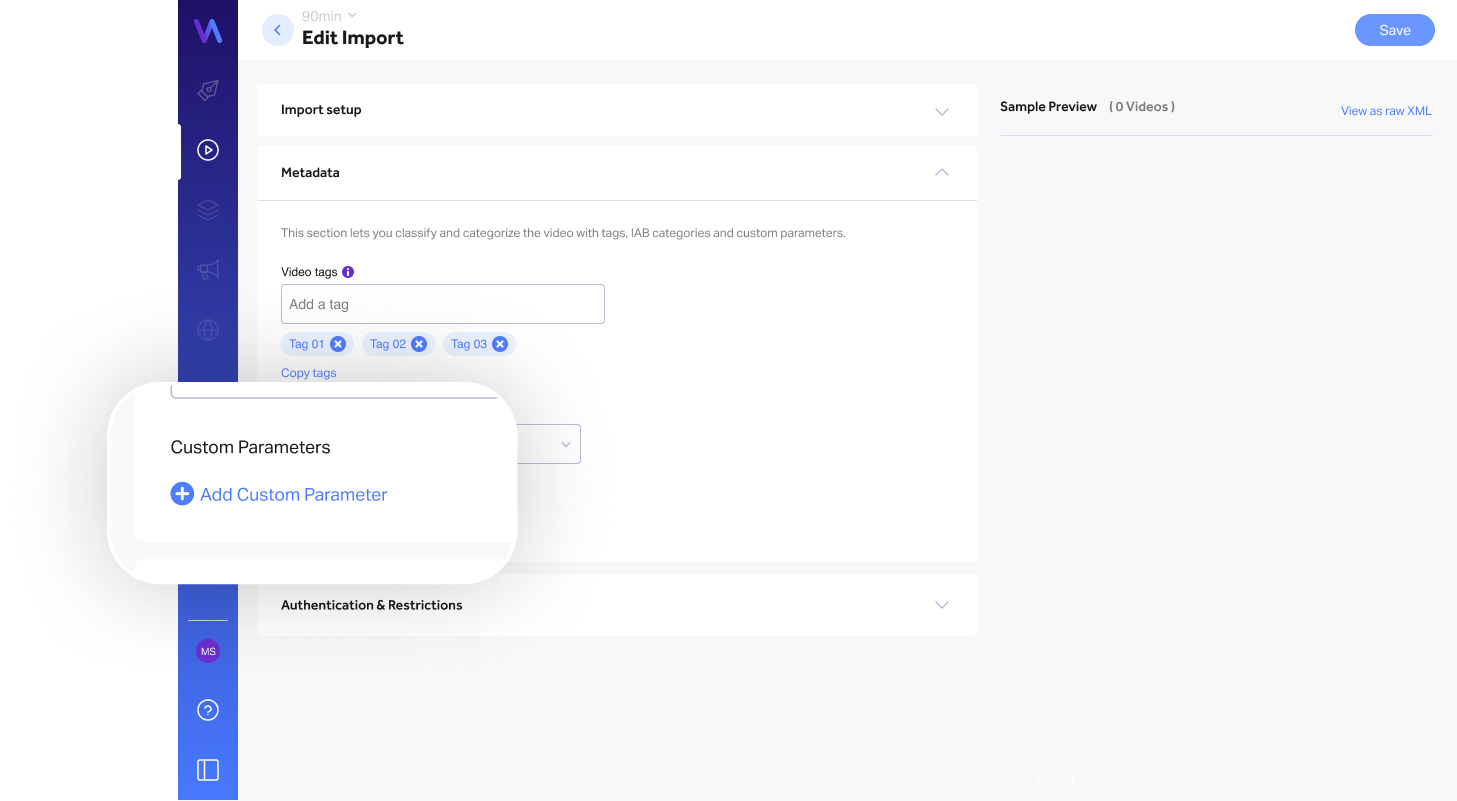1457x801 pixels.
Task: Click the Edit Import title
Action: click(353, 38)
